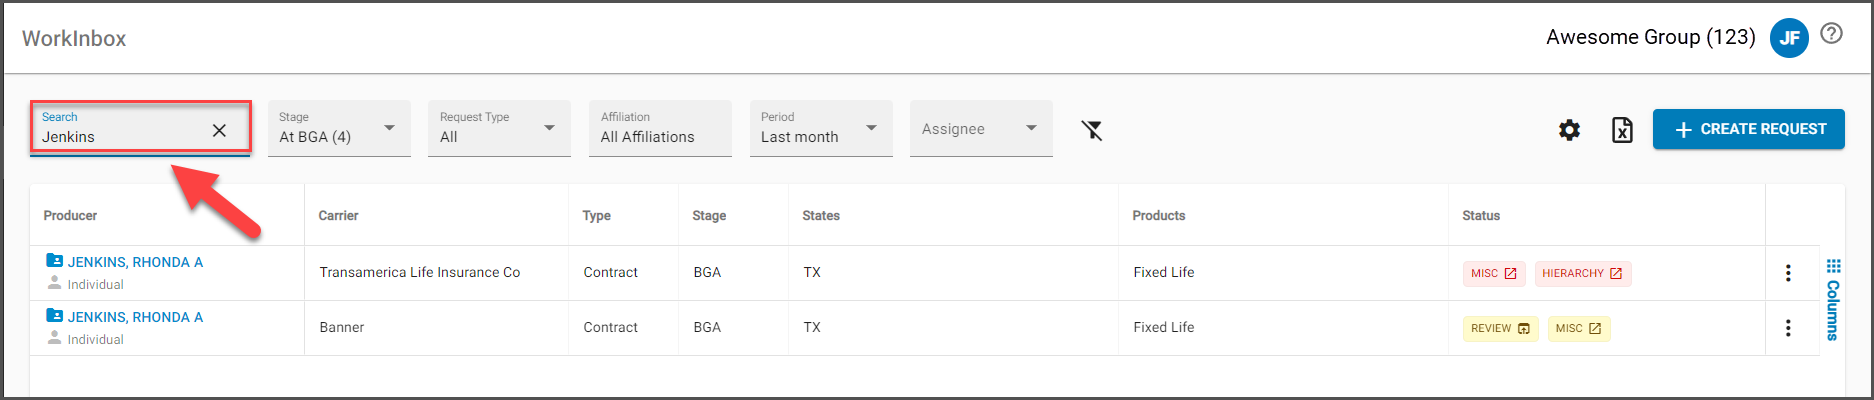Sort by the Carrier column header
The width and height of the screenshot is (1874, 400).
tap(338, 215)
